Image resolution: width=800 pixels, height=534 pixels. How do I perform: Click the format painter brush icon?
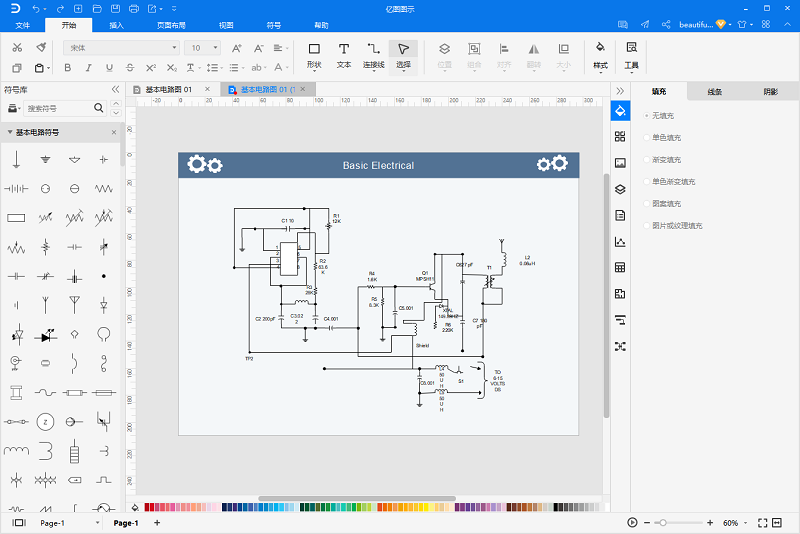tap(41, 47)
